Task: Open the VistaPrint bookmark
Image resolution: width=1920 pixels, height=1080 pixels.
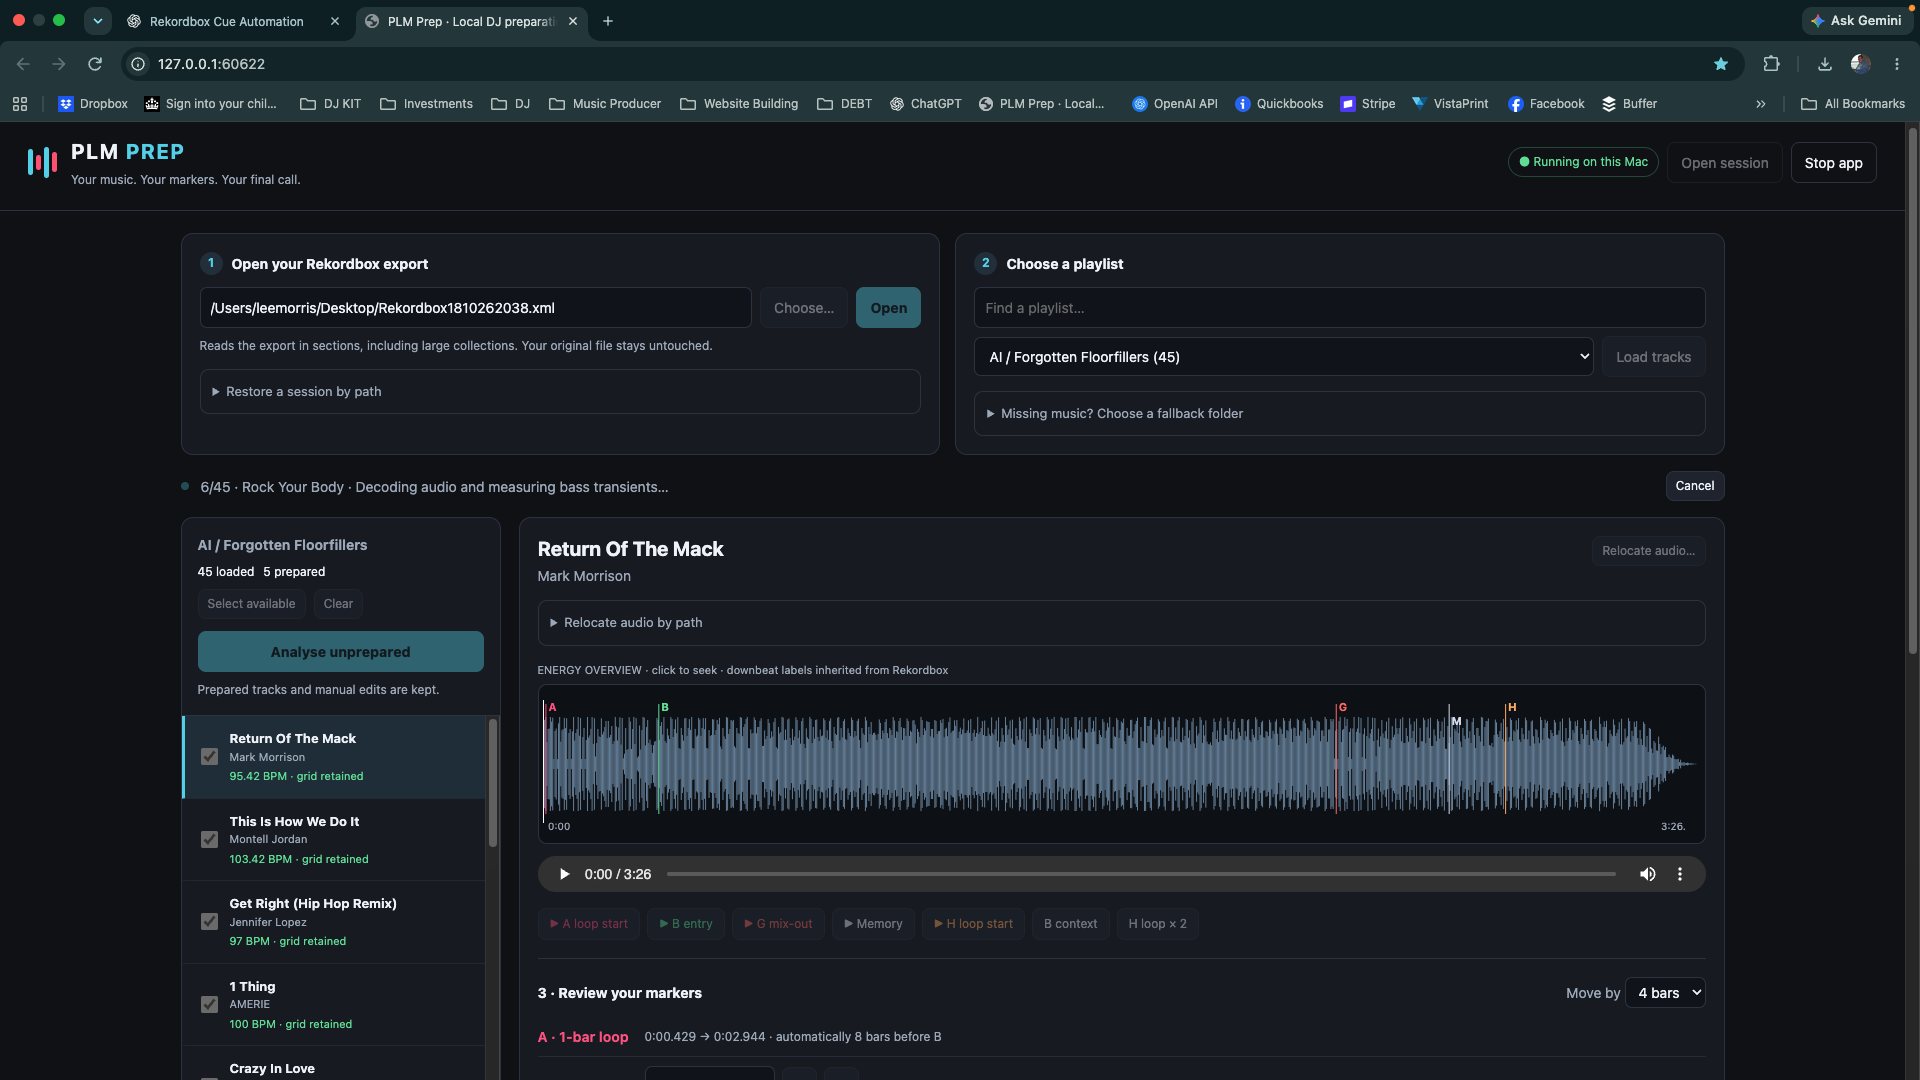Action: tap(1450, 104)
